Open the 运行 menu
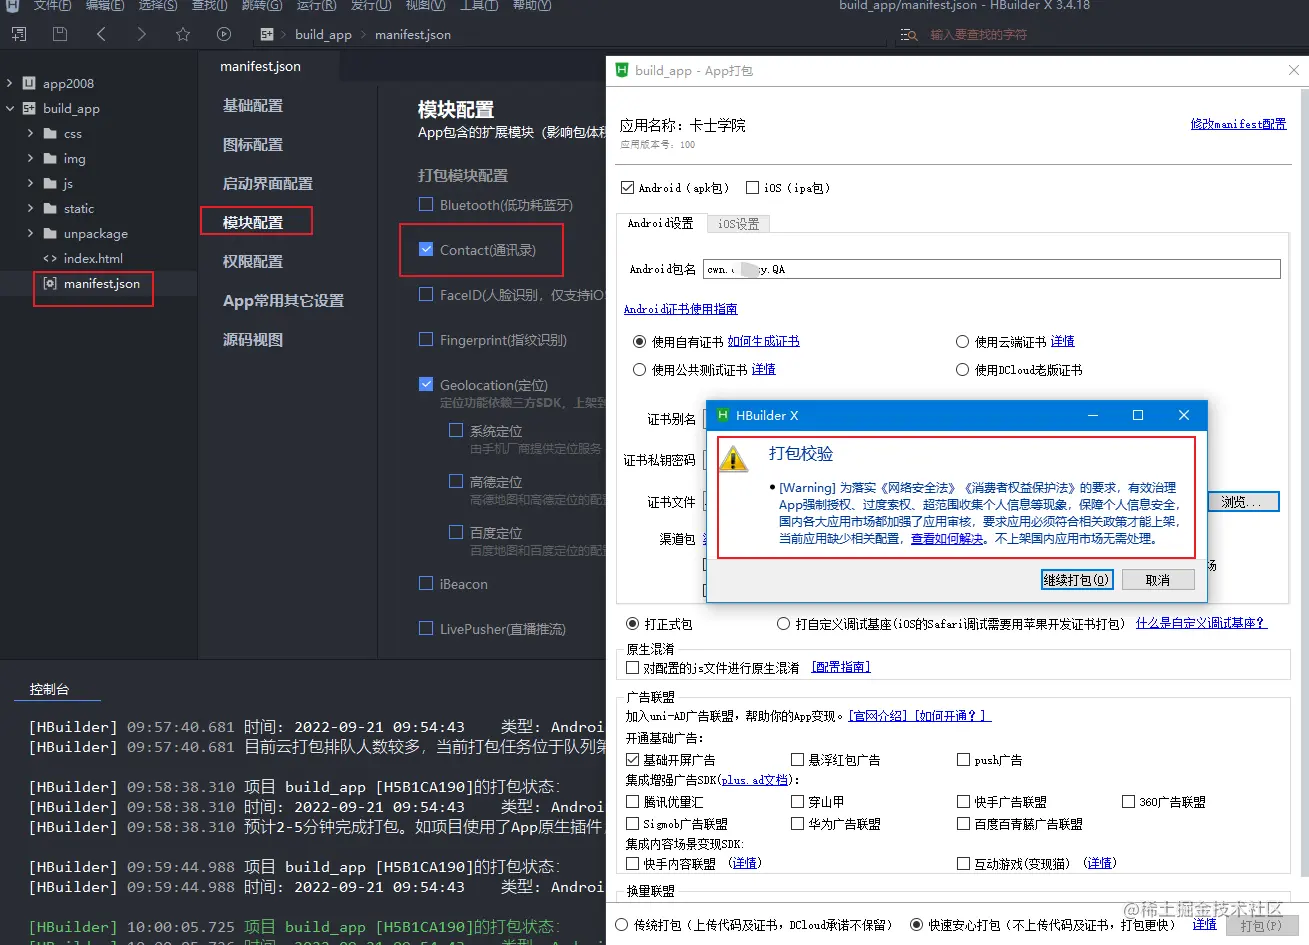The image size is (1309, 945). [x=316, y=5]
